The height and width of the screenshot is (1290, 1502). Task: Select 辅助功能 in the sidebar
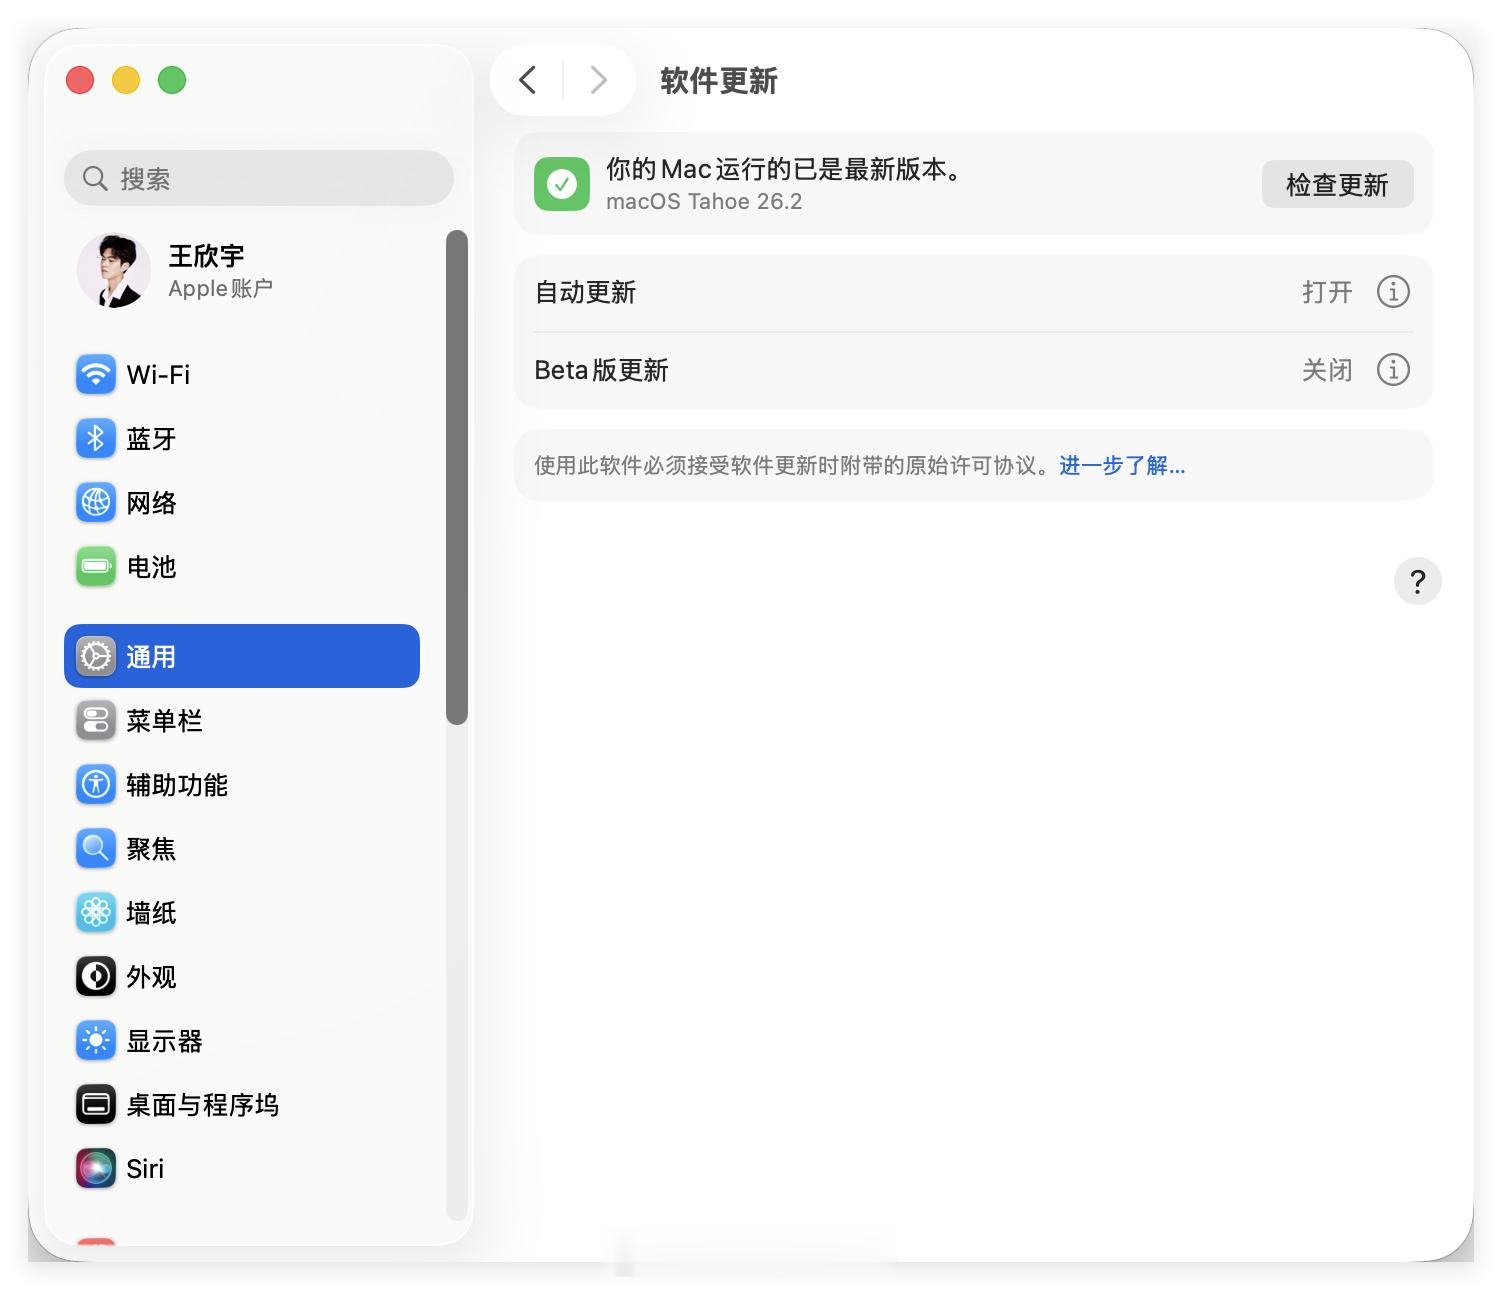tap(242, 784)
